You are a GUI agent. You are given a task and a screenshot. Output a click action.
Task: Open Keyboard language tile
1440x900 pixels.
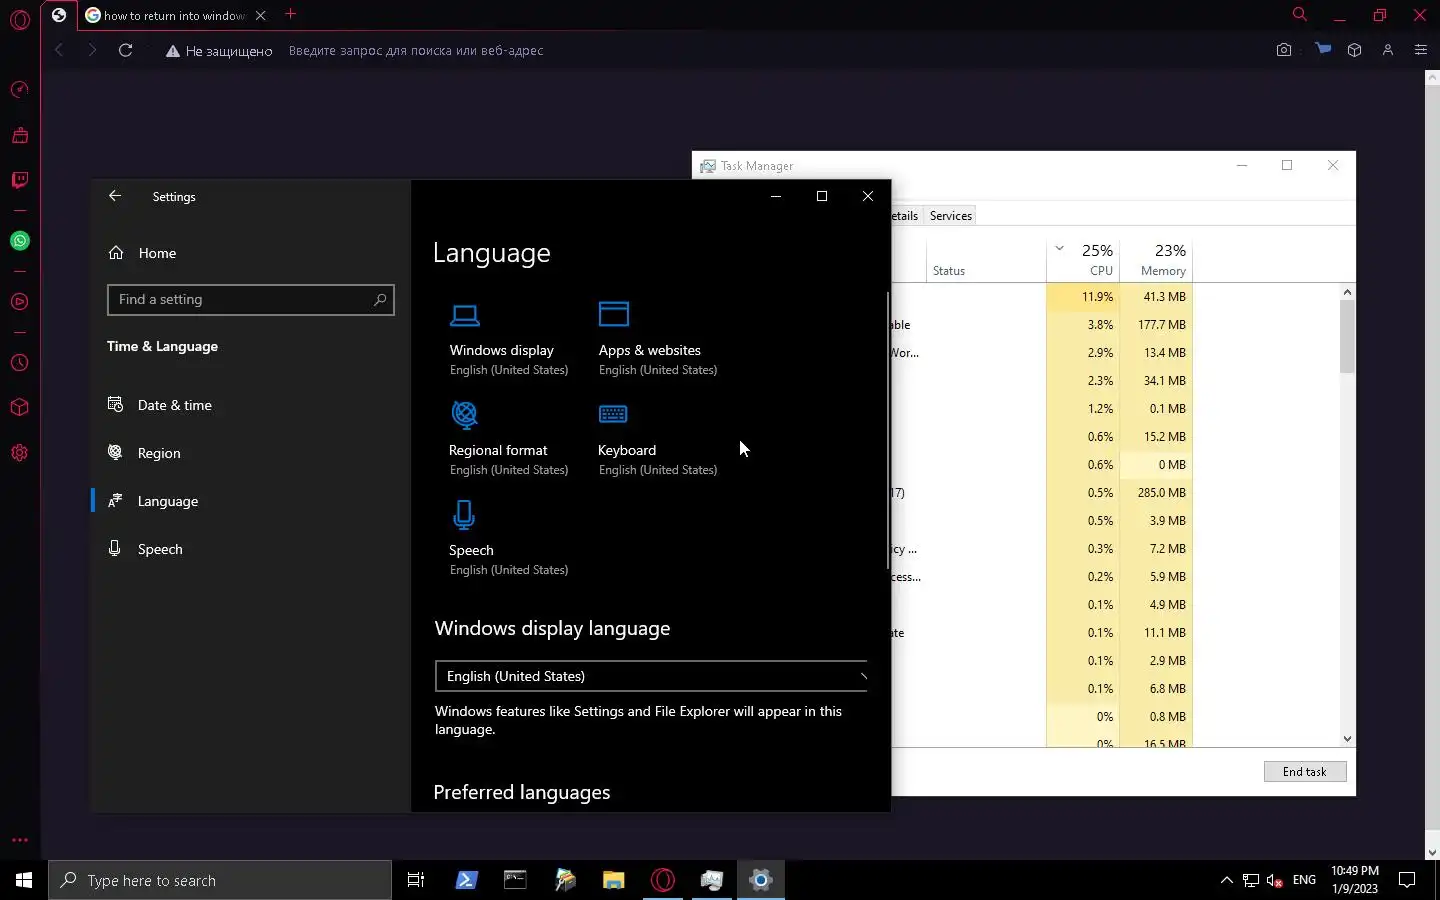tap(657, 439)
